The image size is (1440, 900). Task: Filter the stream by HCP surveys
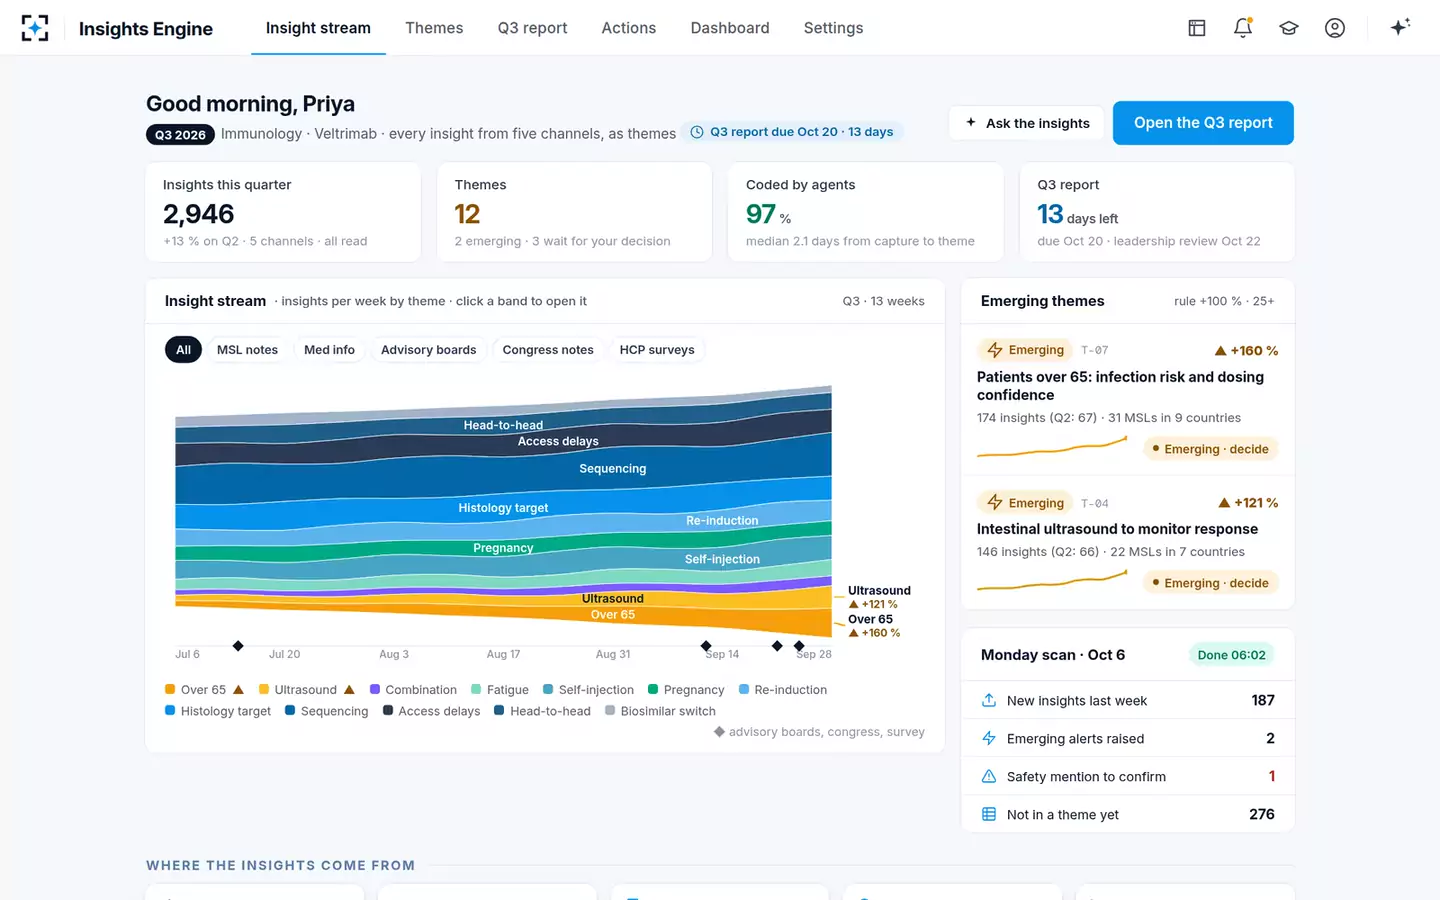tap(657, 350)
